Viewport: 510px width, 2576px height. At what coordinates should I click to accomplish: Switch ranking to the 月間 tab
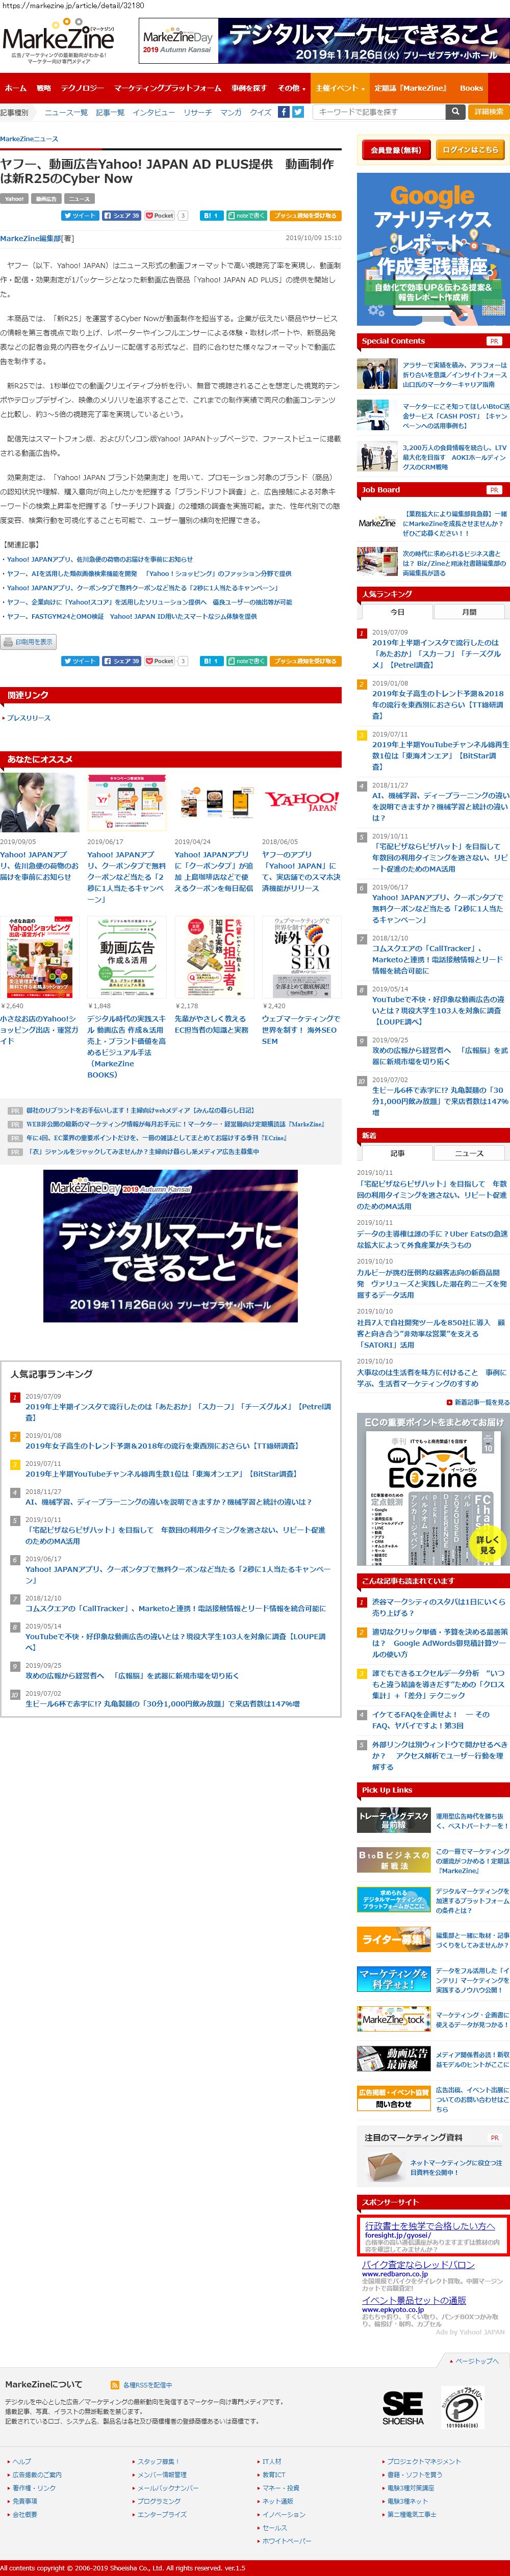[469, 612]
